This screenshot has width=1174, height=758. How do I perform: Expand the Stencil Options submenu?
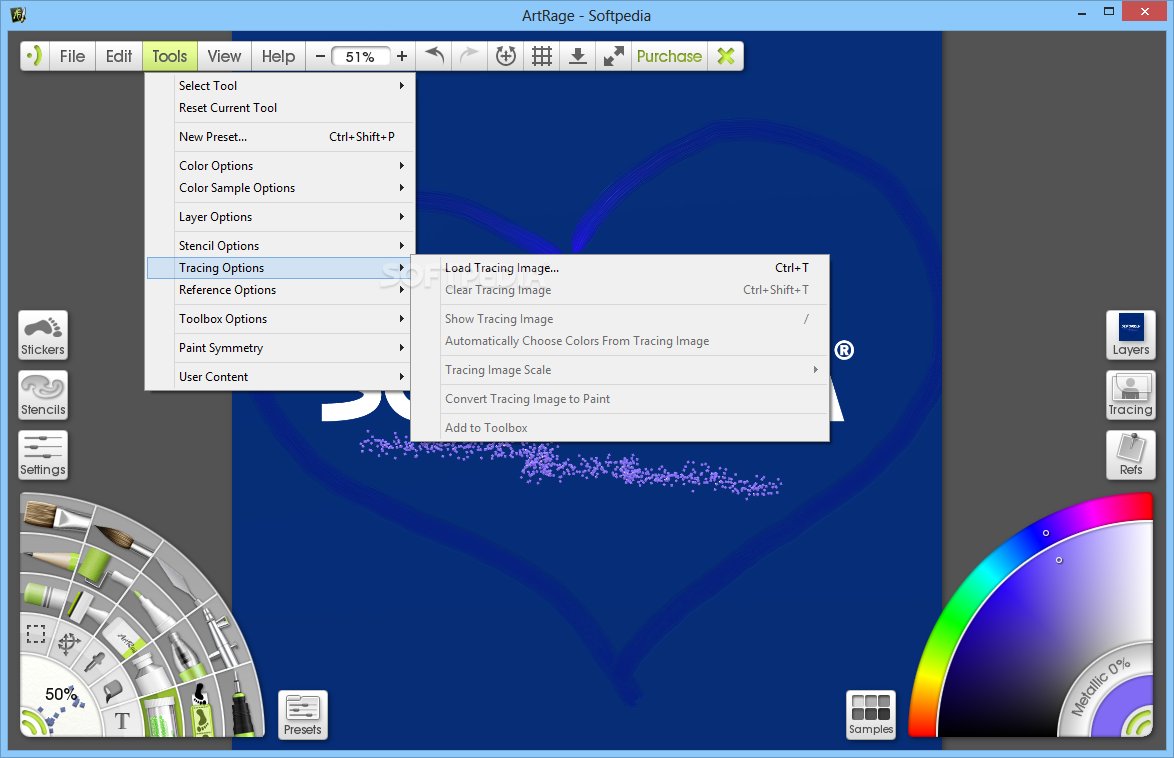click(x=280, y=246)
